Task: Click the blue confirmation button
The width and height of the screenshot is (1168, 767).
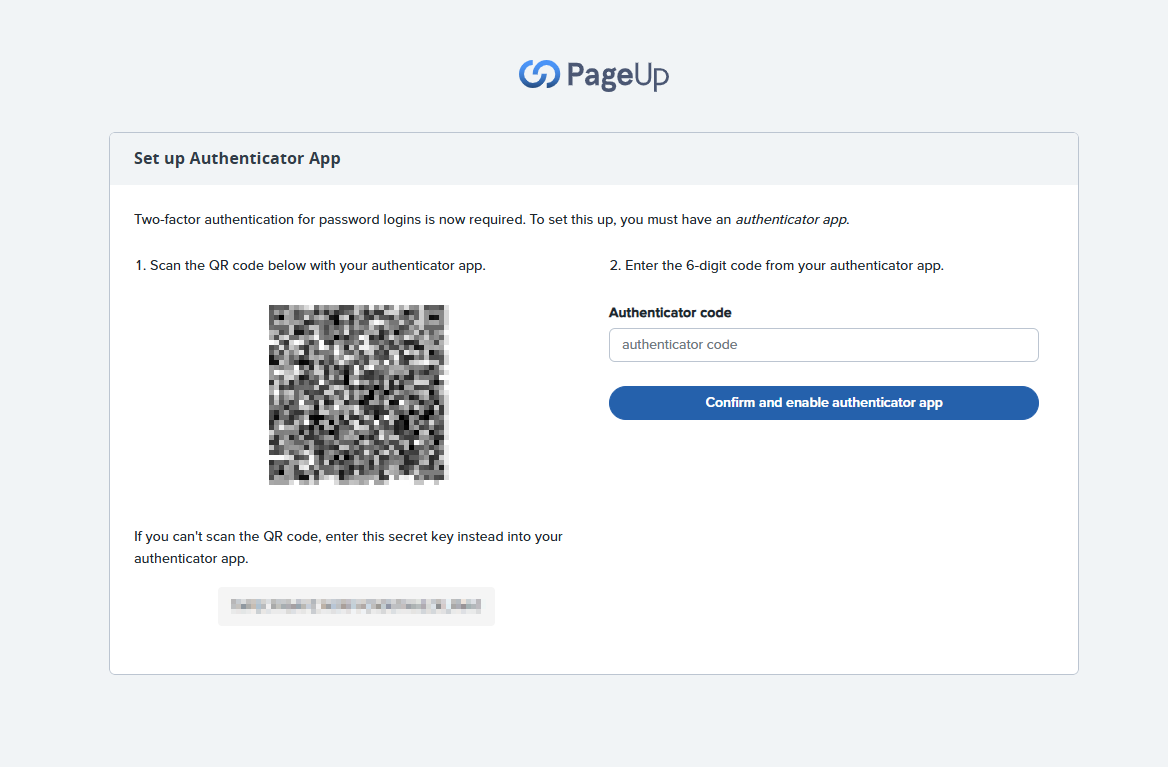Action: (823, 402)
